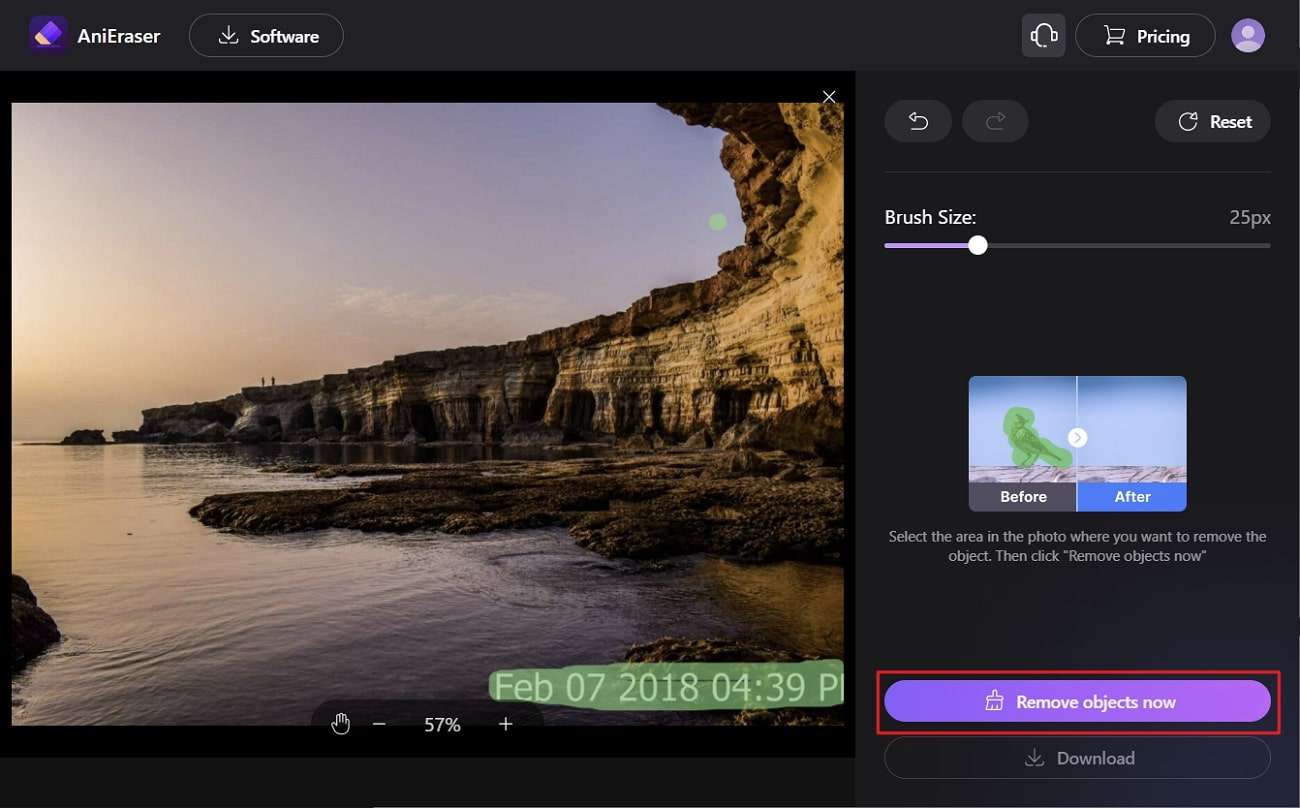Viewport: 1300px width, 808px height.
Task: Click the before/after comparison arrow handle
Action: point(1077,438)
